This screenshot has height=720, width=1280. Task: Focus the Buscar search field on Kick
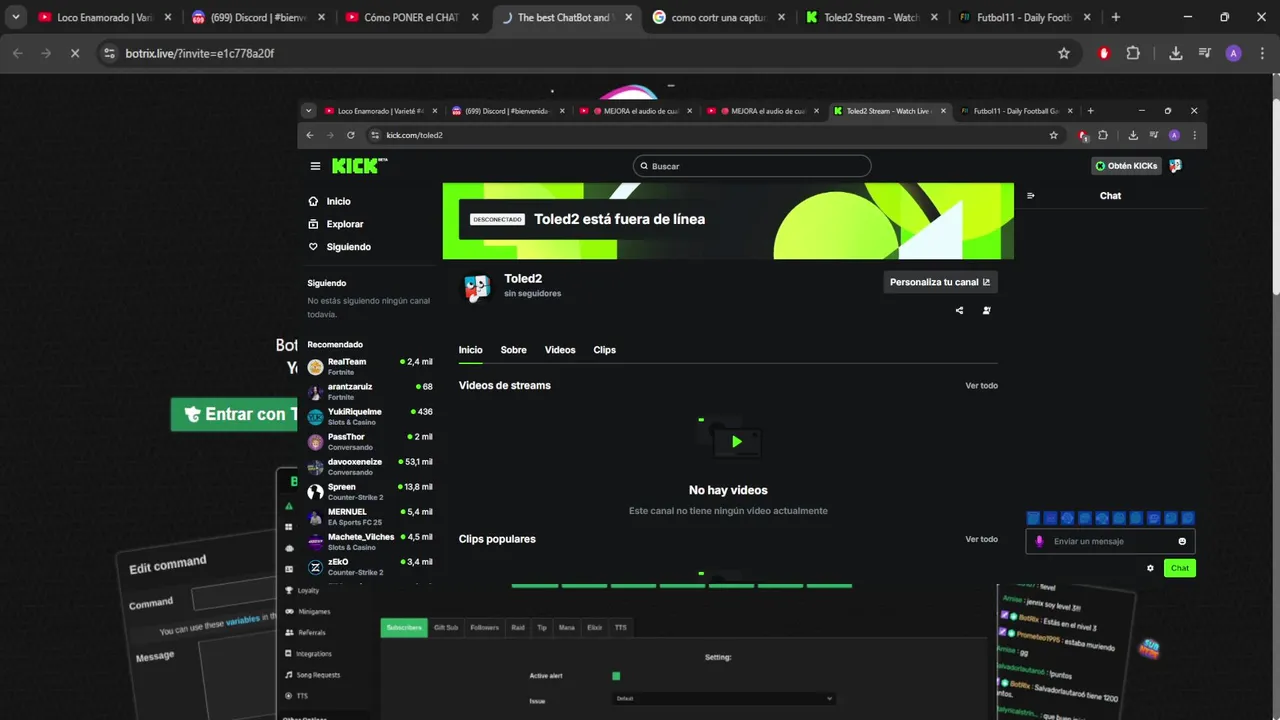pyautogui.click(x=752, y=166)
